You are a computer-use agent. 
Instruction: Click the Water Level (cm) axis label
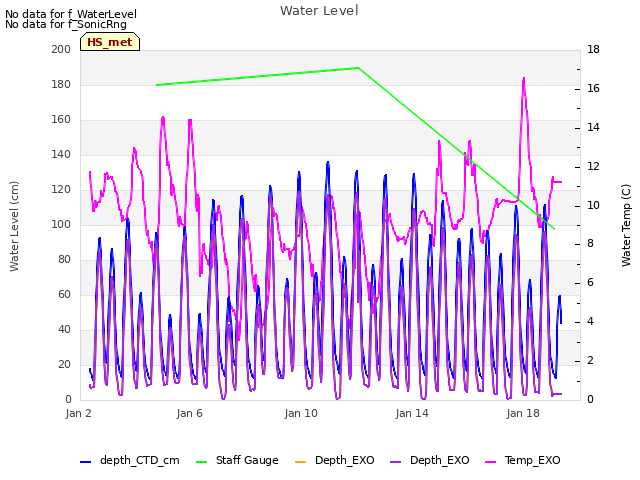(14, 226)
